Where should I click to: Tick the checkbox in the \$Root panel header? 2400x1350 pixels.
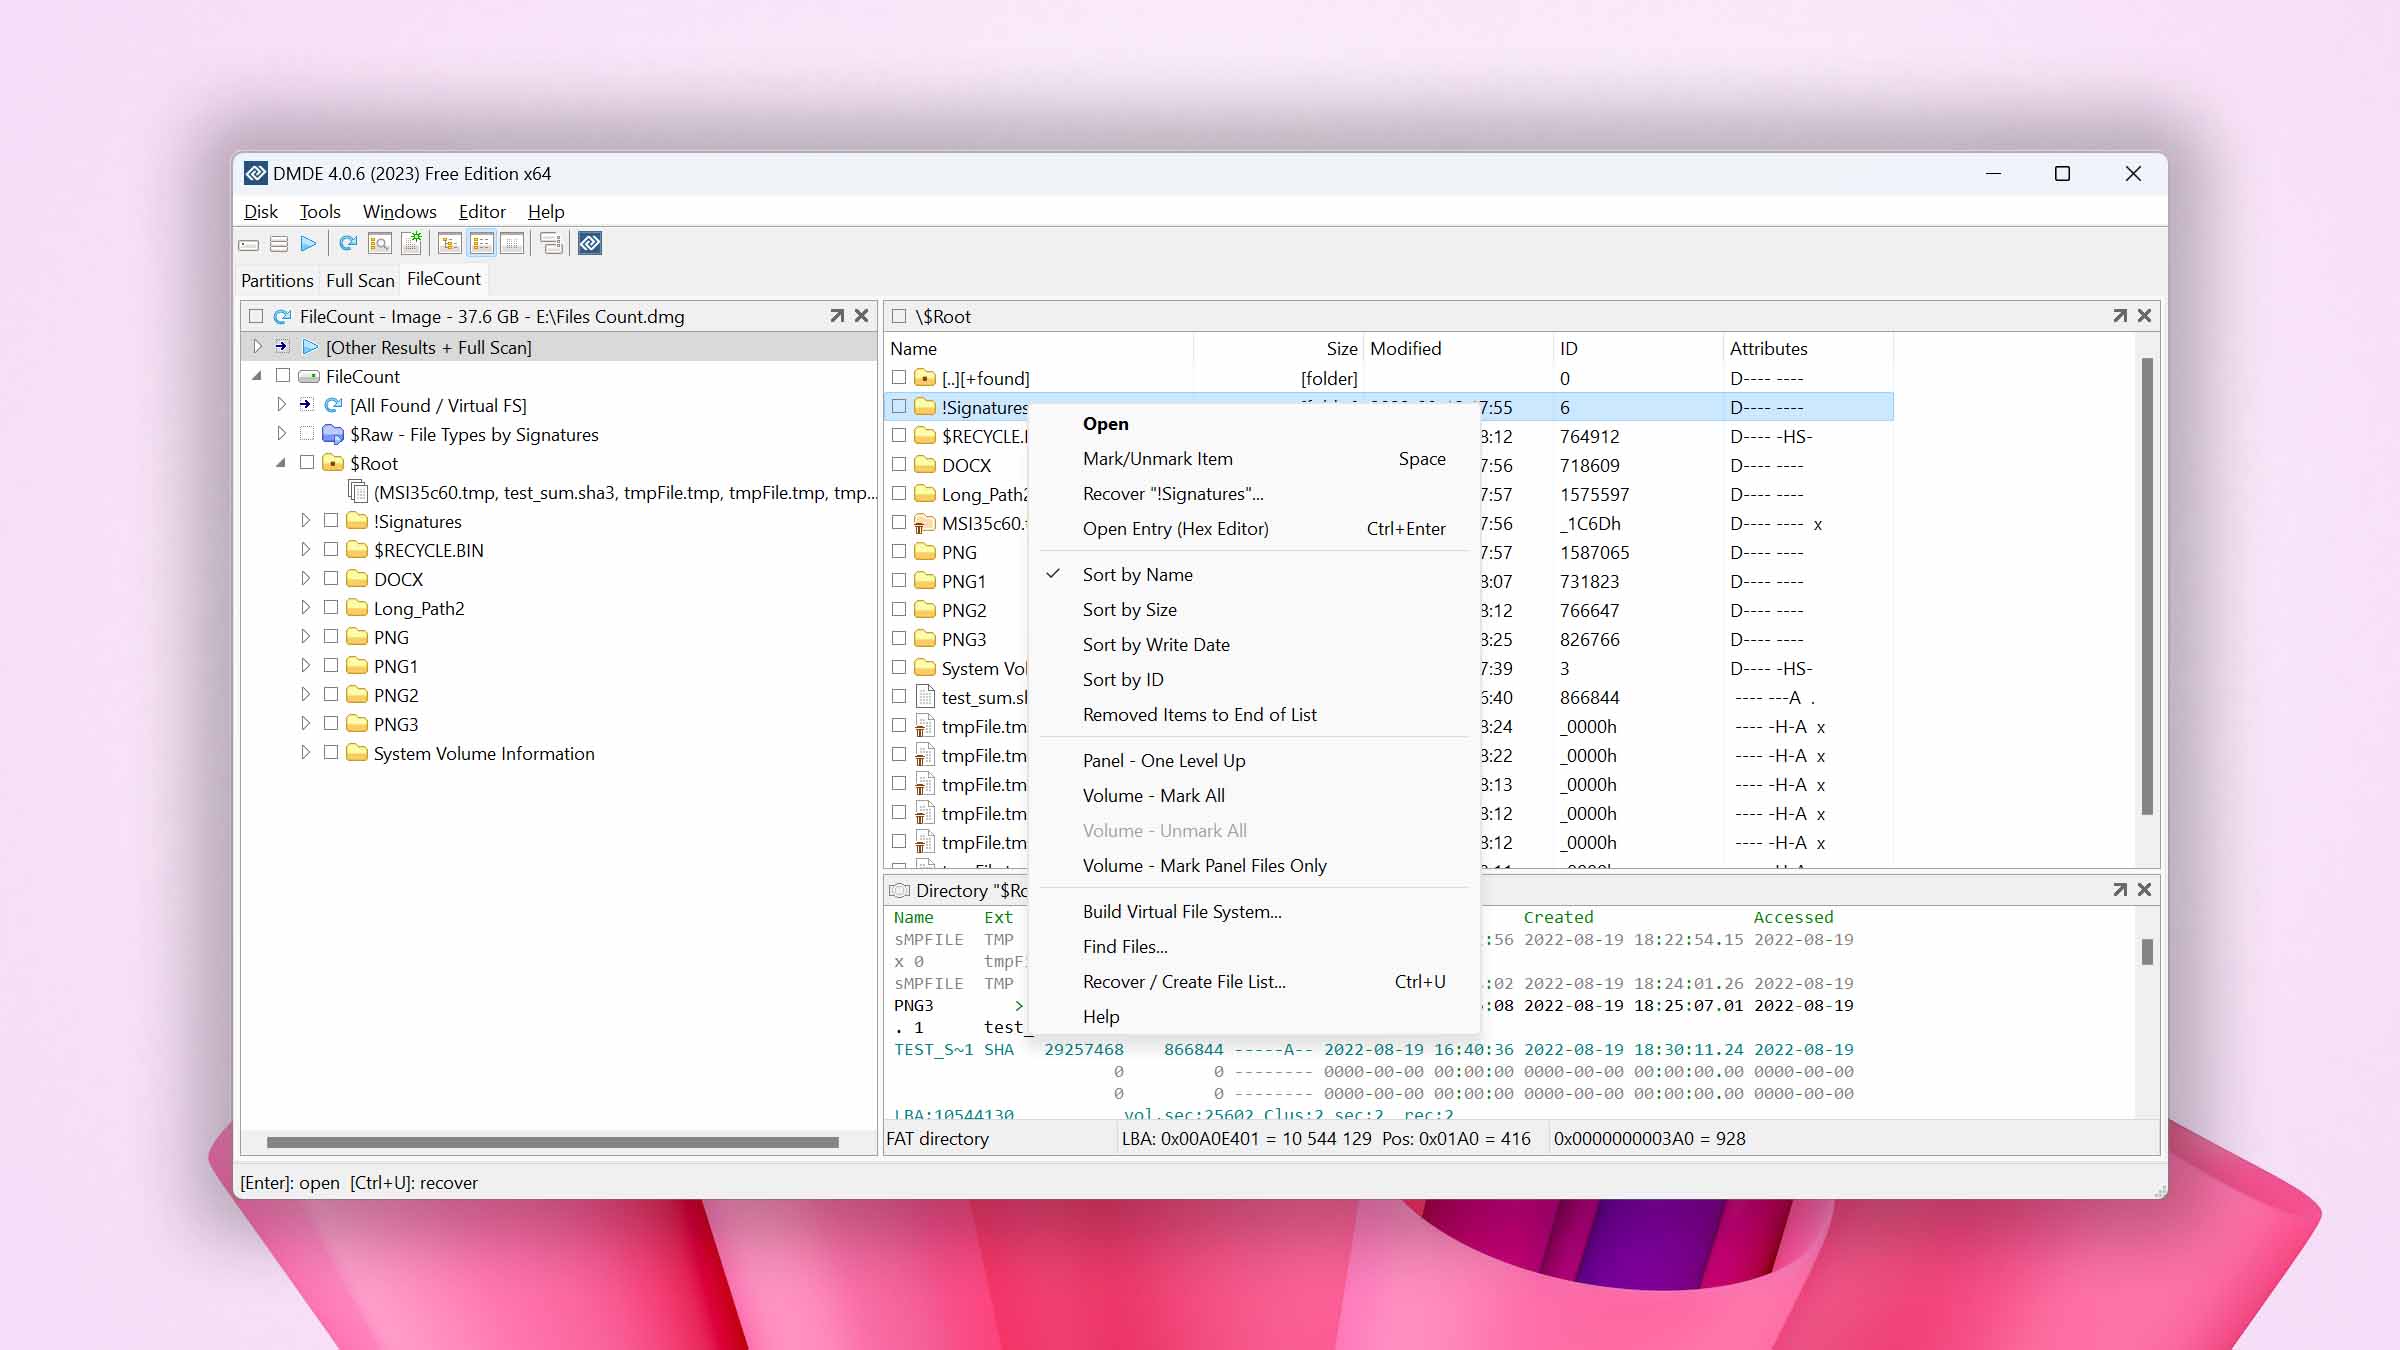(899, 317)
